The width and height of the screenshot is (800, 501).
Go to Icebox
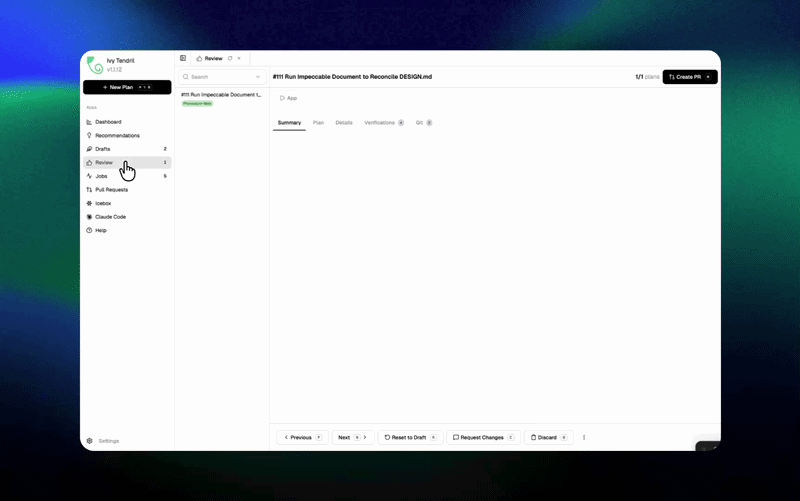coord(127,203)
